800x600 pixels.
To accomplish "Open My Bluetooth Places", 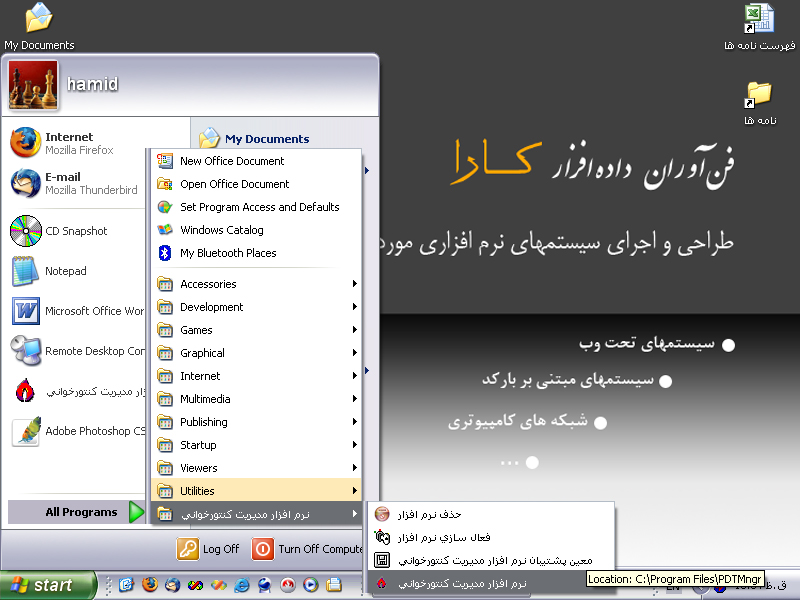I will click(x=228, y=253).
